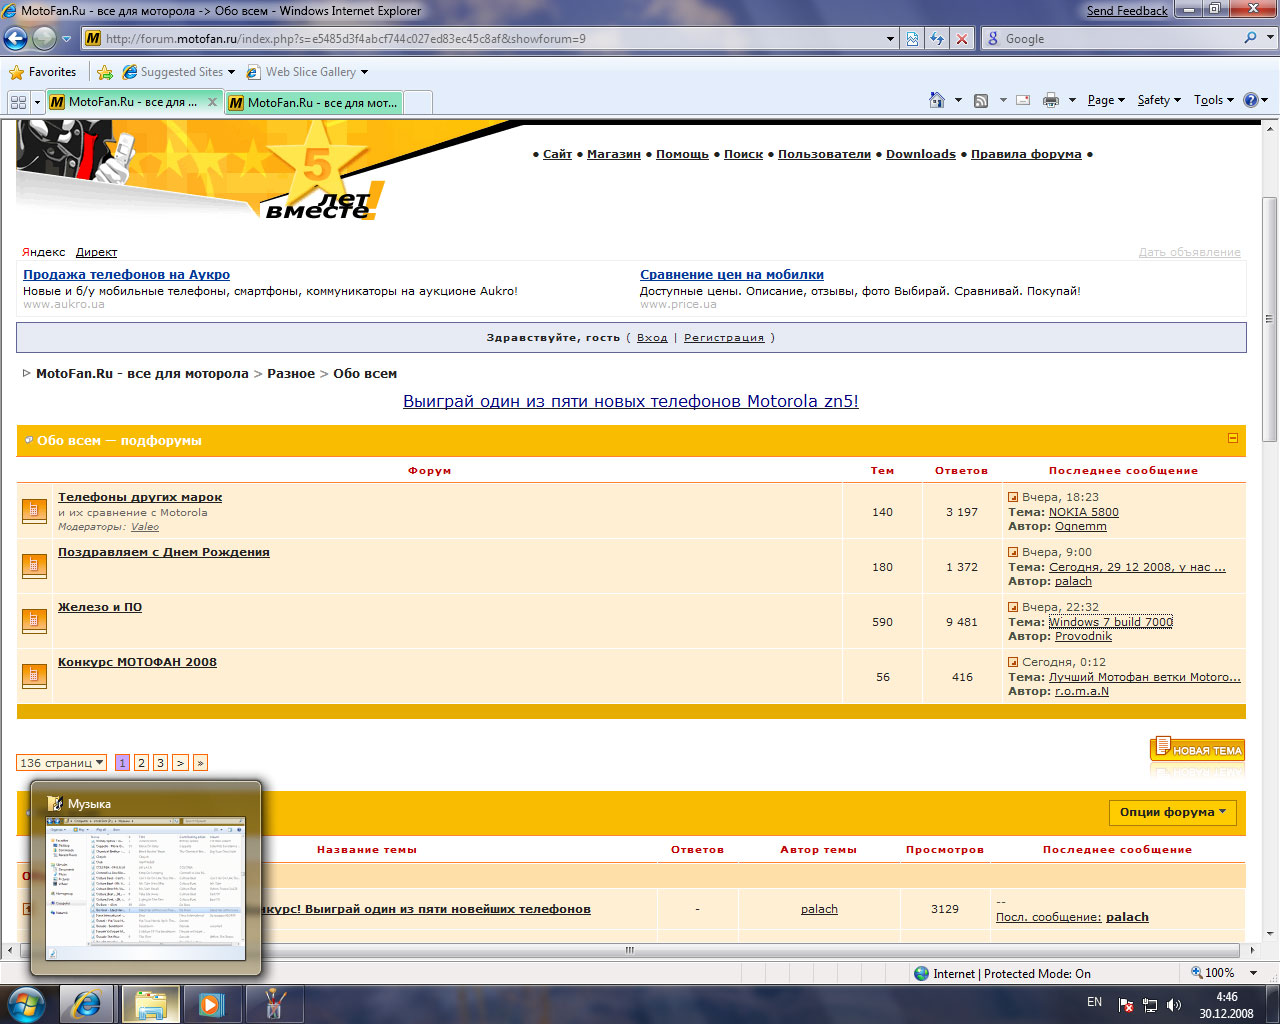Viewport: 1280px width, 1024px height.
Task: Open the Продажа телефонов на Аукро ad
Action: 127,275
